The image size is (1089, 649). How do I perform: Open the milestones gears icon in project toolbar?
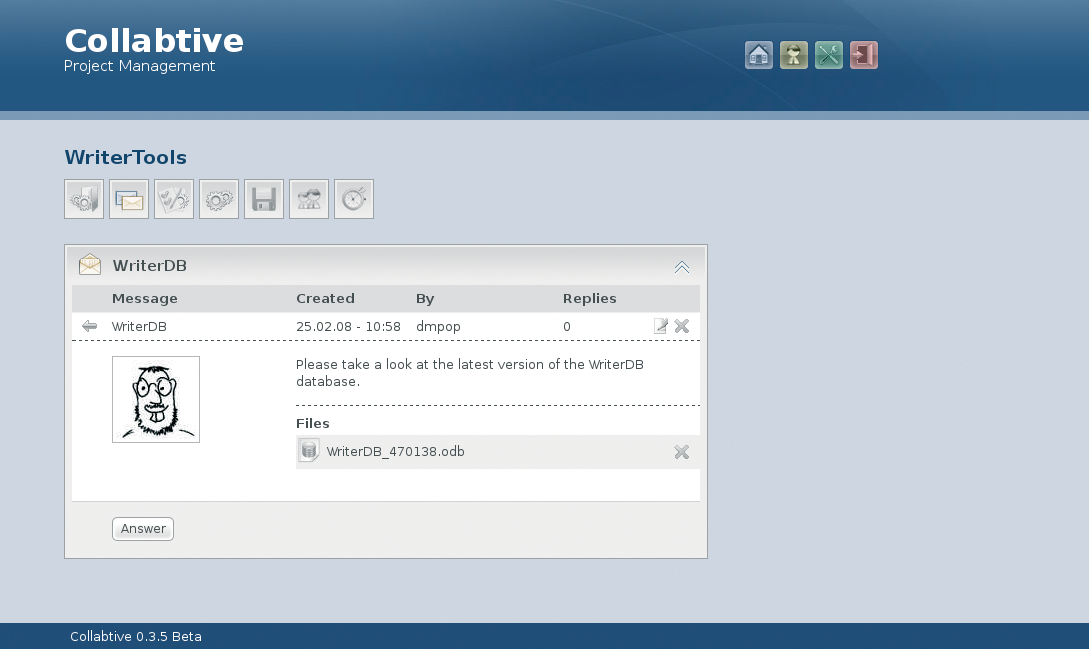pos(219,199)
